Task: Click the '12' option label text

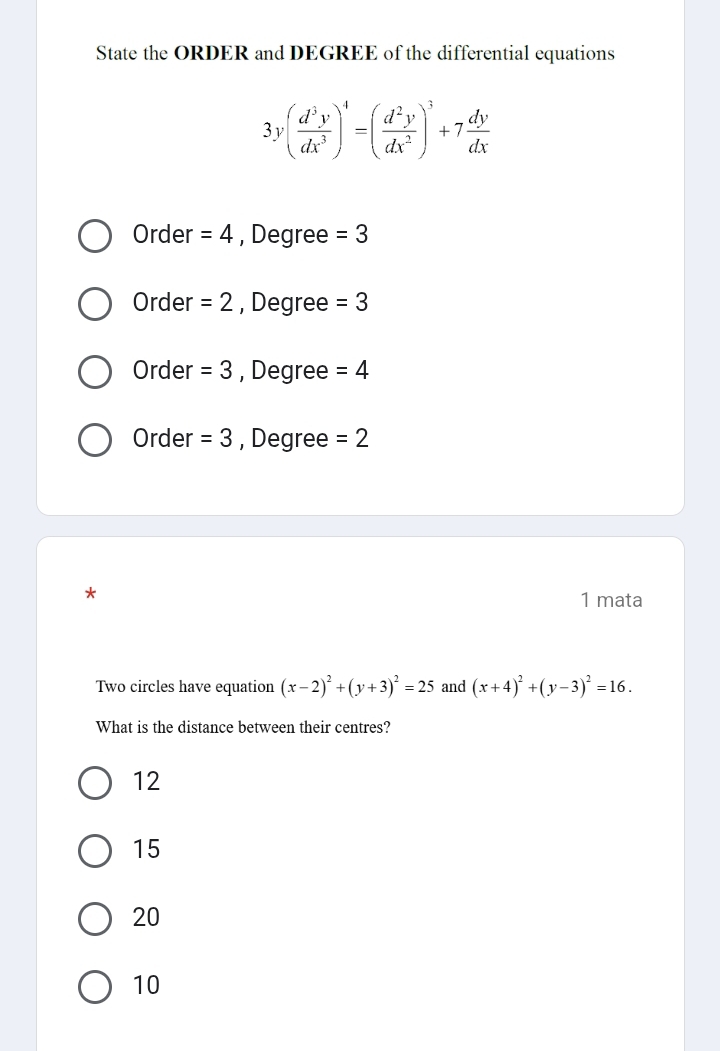Action: (146, 782)
